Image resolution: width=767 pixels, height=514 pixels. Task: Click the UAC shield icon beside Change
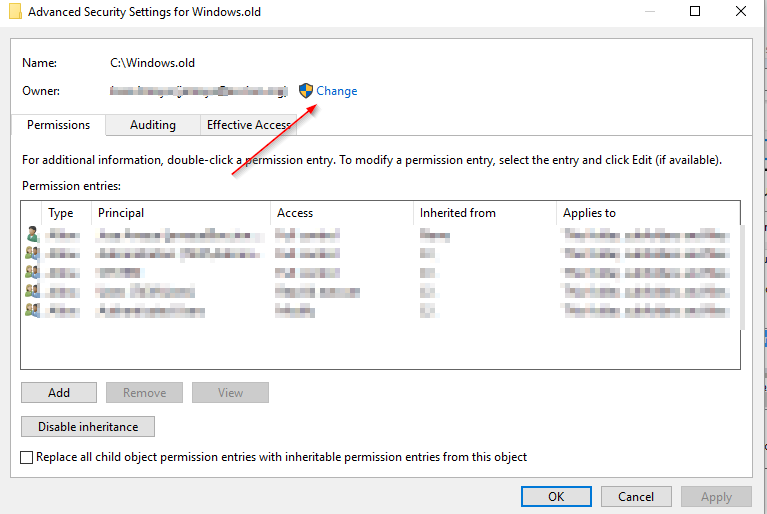306,90
